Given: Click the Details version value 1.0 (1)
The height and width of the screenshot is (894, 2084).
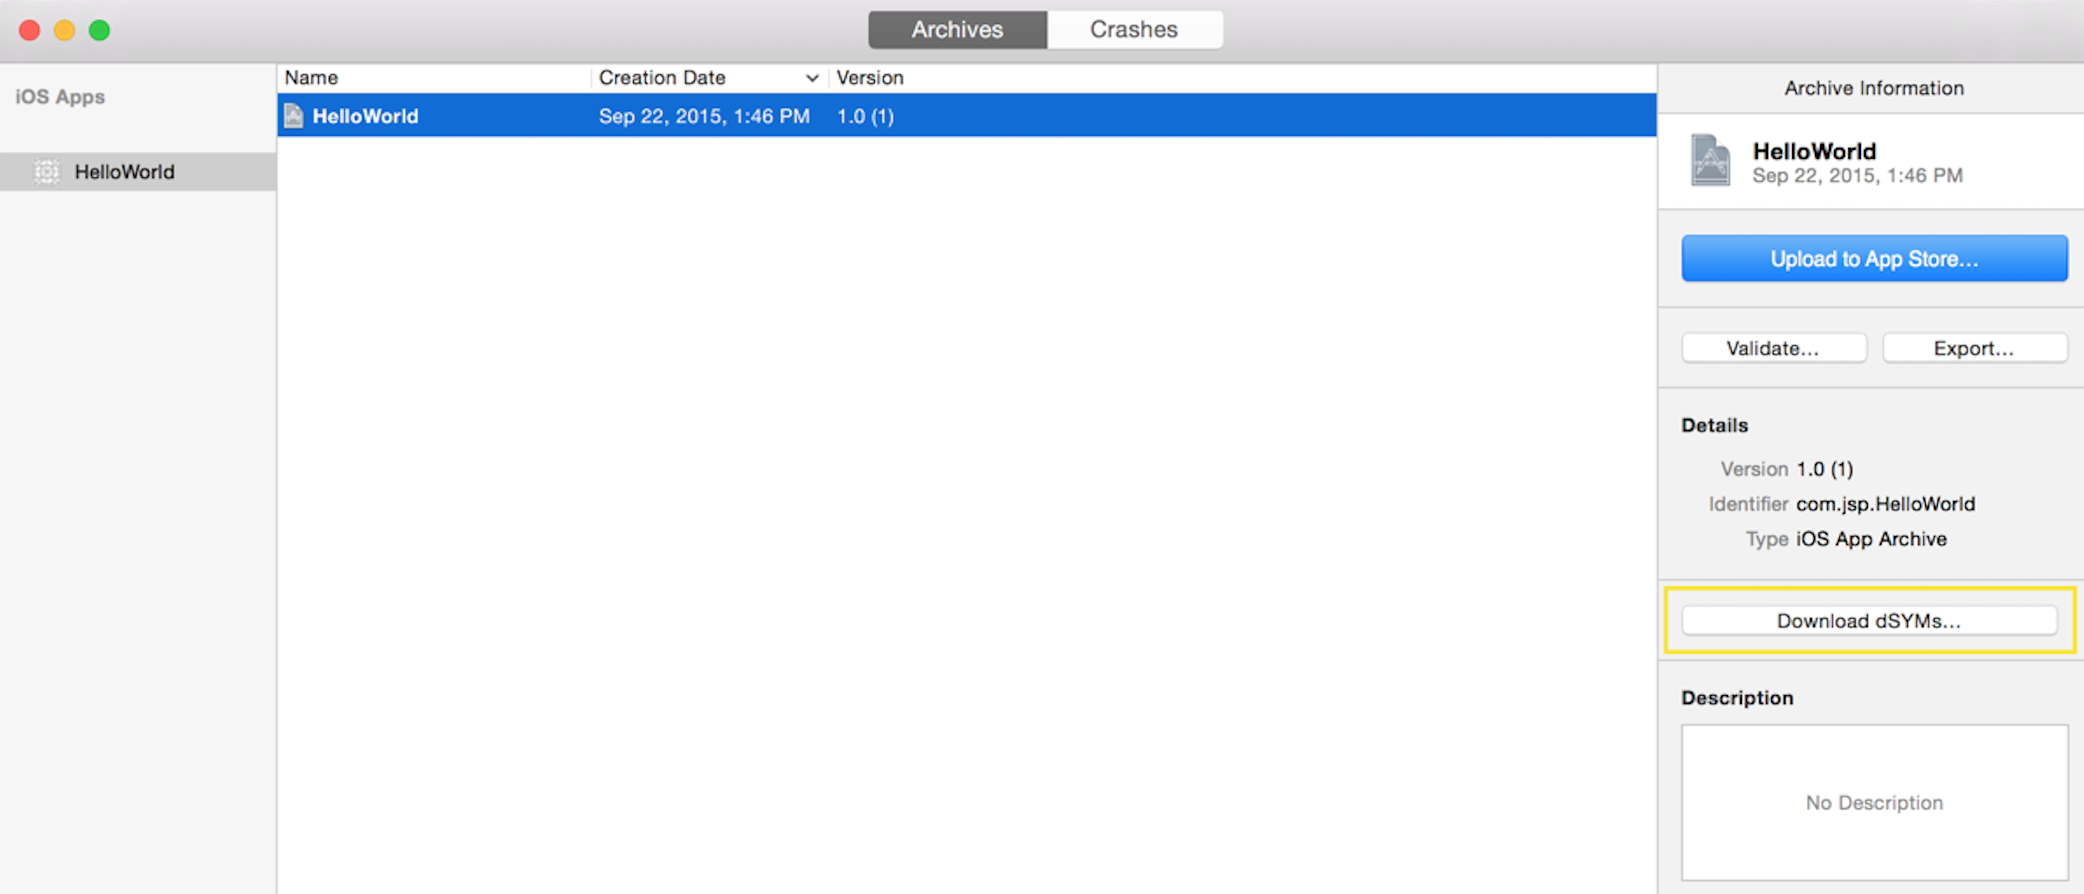Looking at the screenshot, I should (x=1824, y=469).
